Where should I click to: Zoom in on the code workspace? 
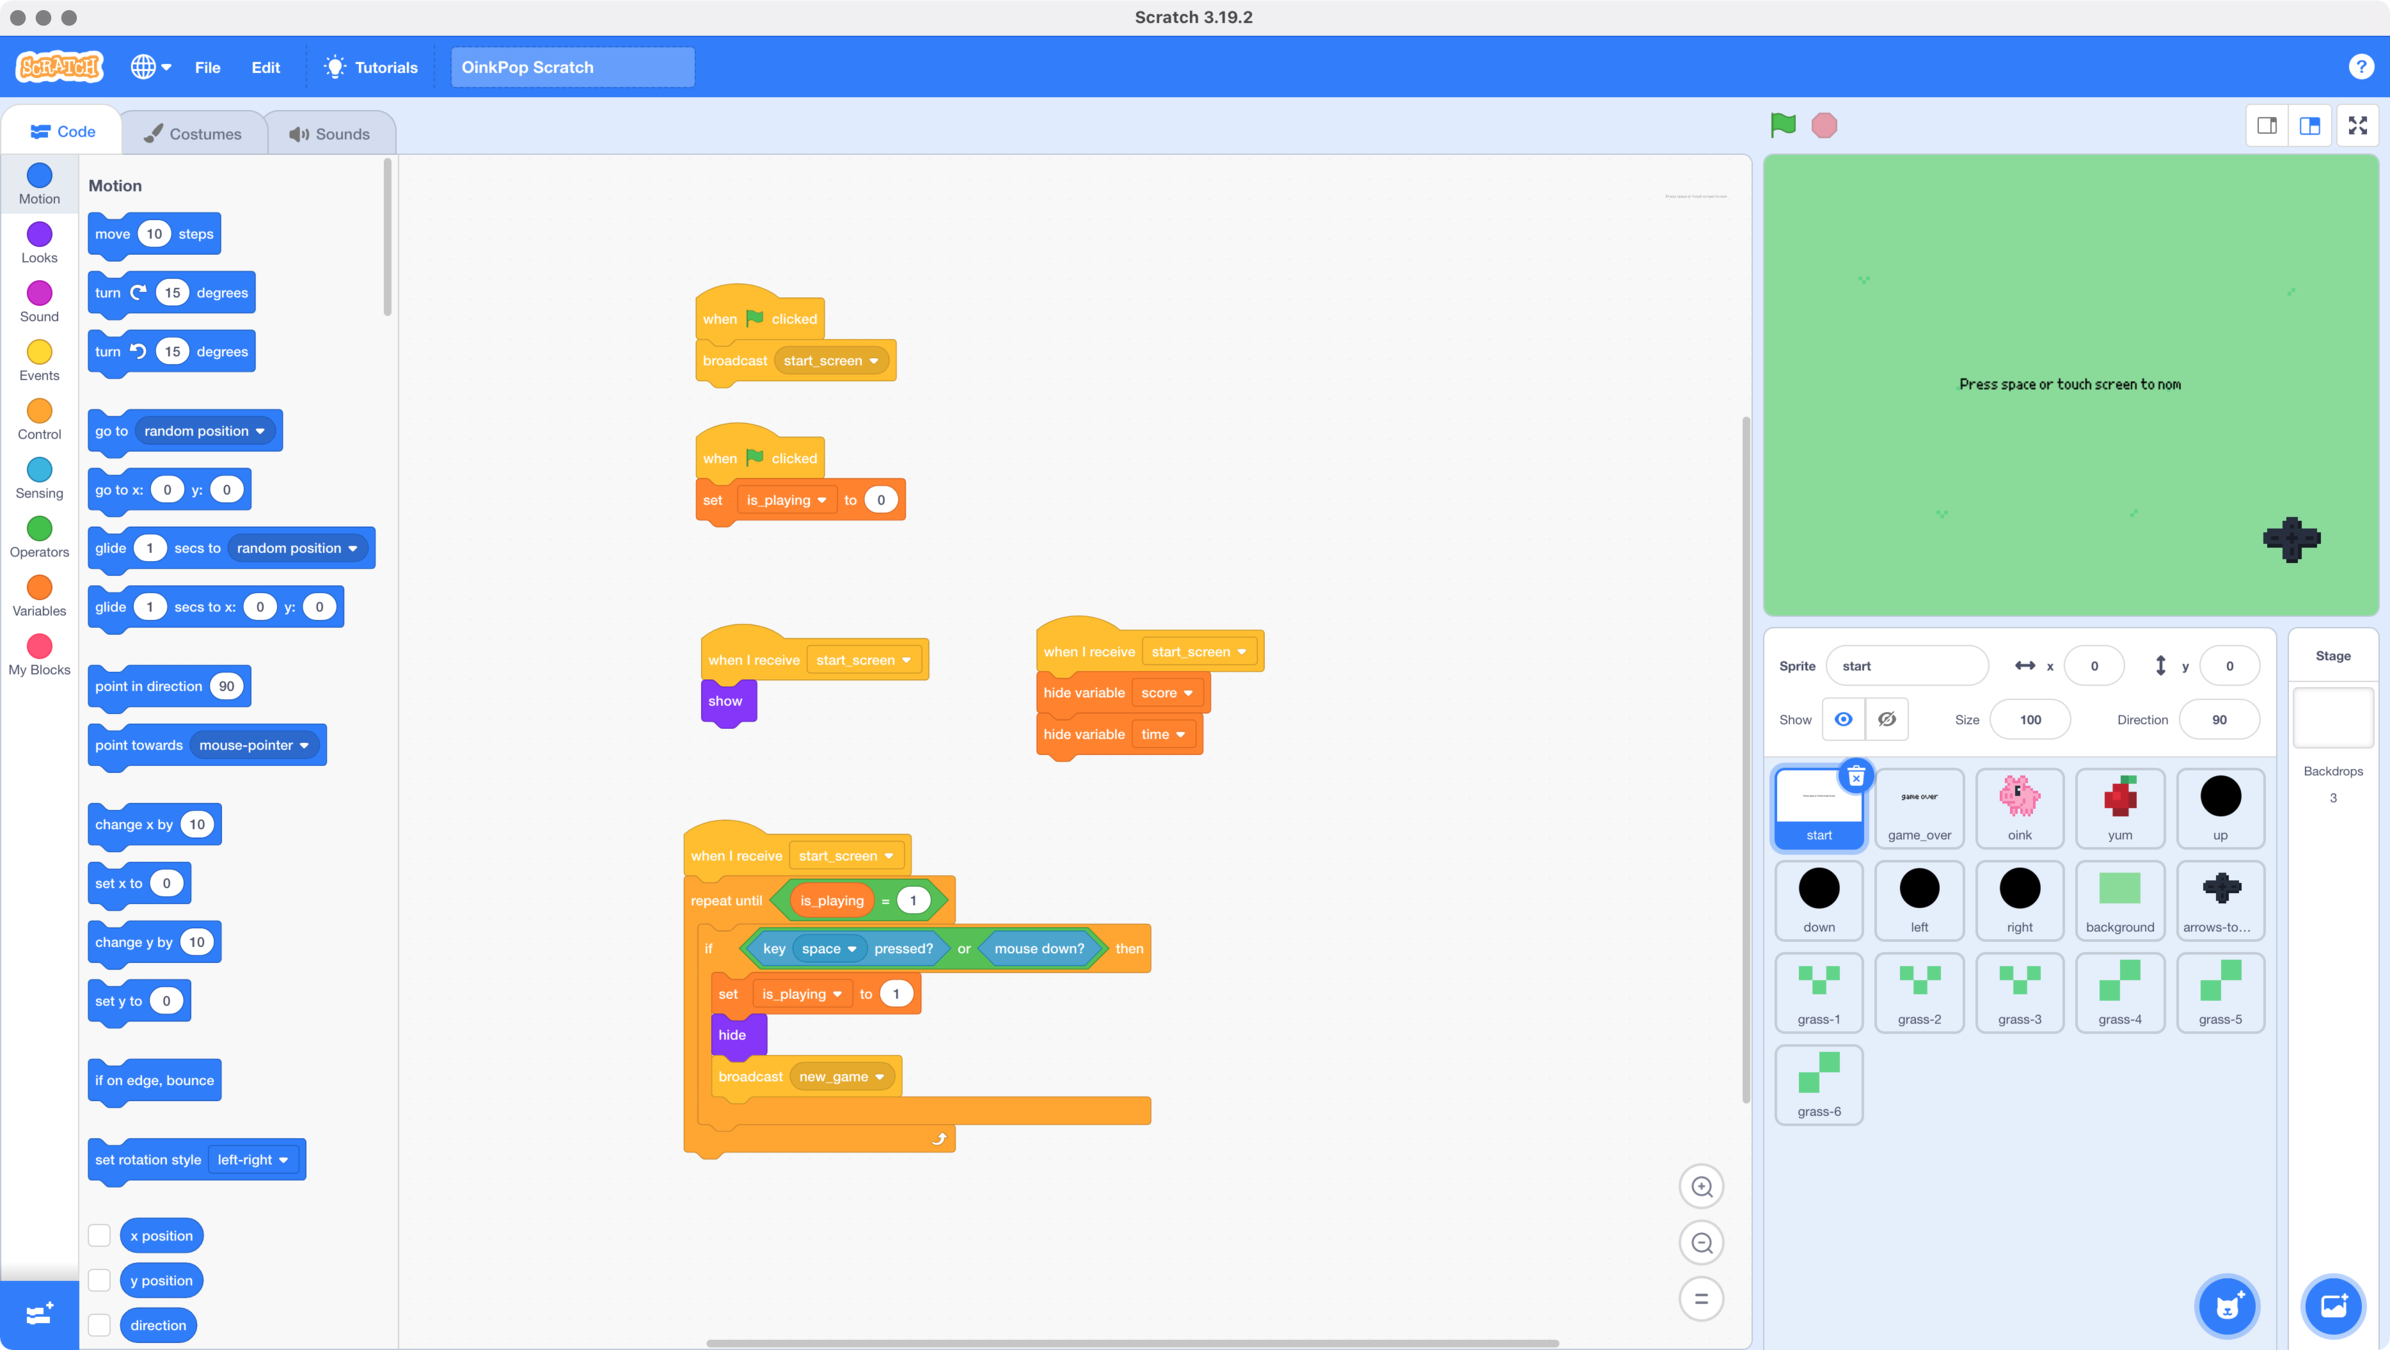(1701, 1187)
